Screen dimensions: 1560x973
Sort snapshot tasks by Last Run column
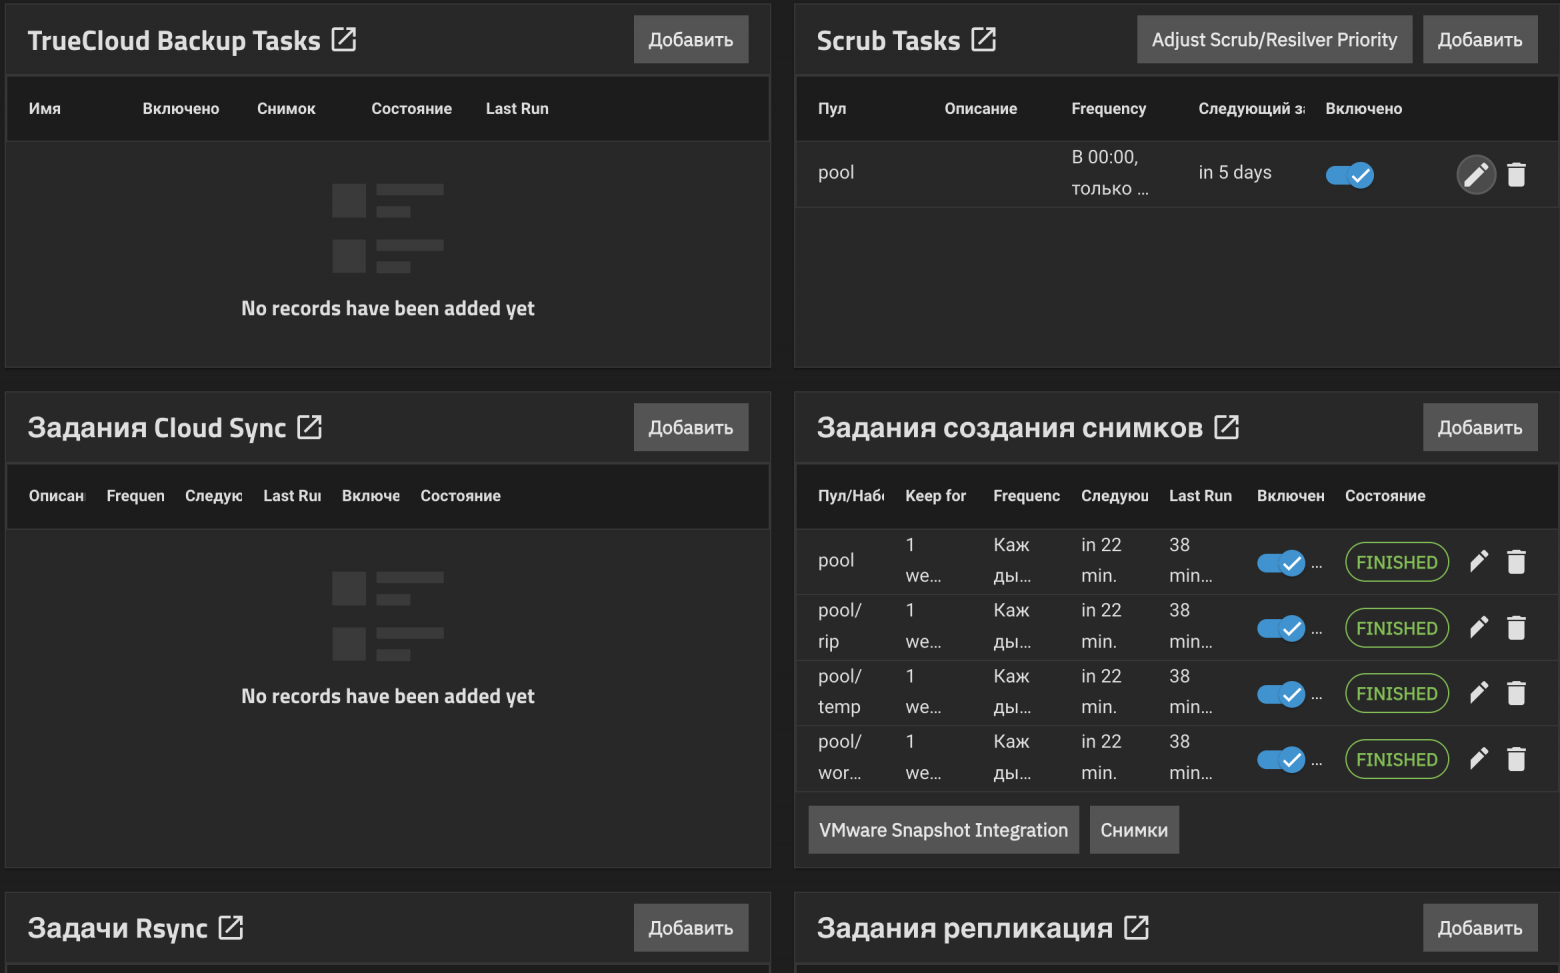[1200, 495]
